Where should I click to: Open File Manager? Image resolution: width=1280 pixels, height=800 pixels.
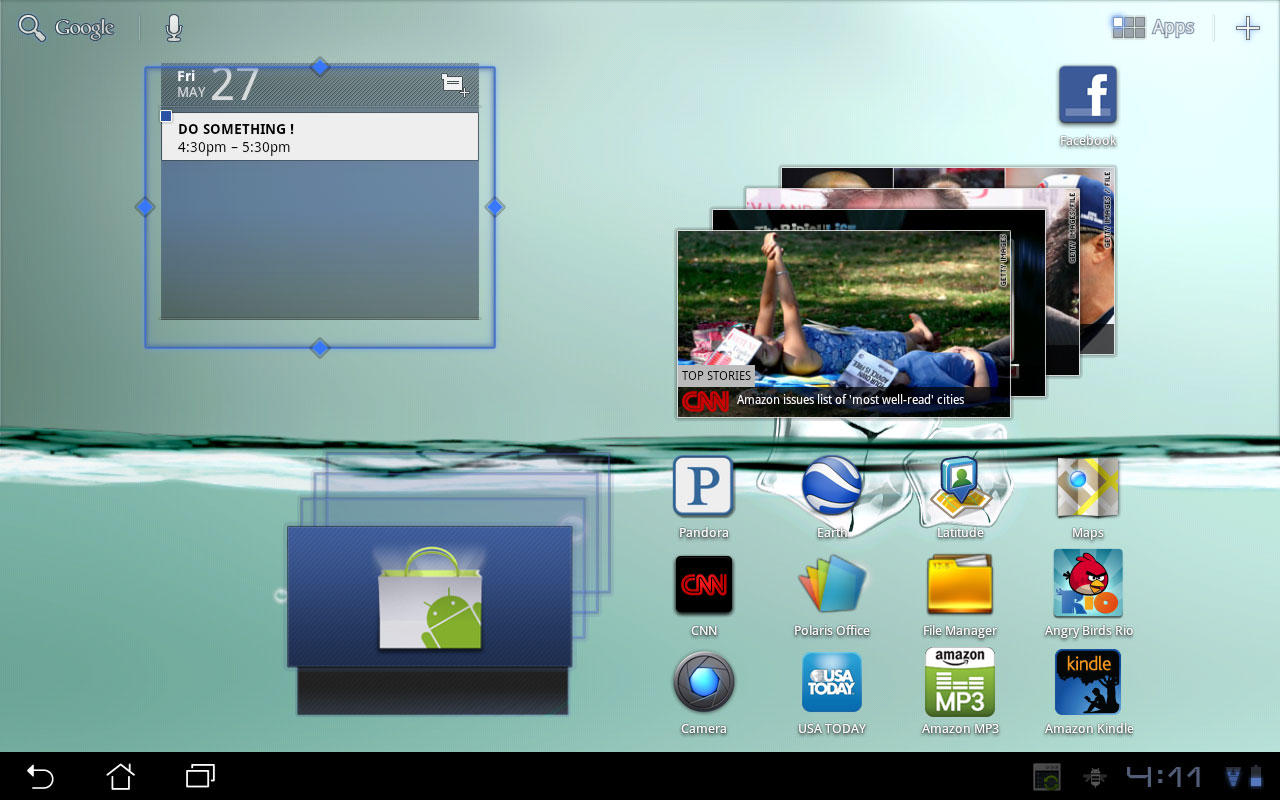[x=959, y=585]
